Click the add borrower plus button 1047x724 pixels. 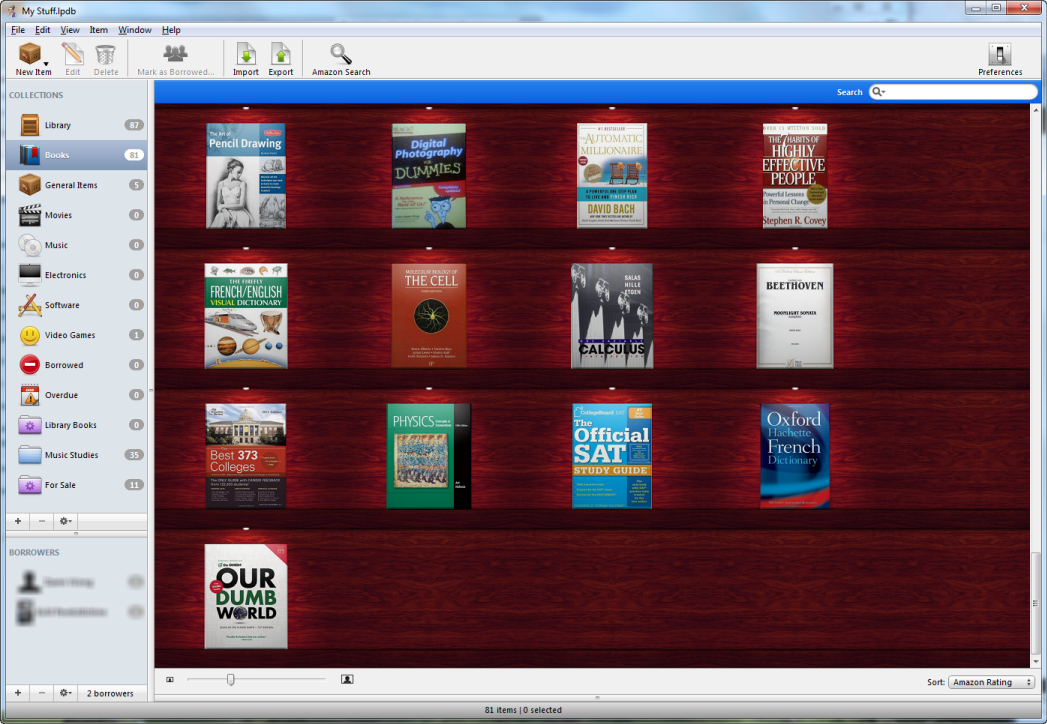pyautogui.click(x=18, y=693)
